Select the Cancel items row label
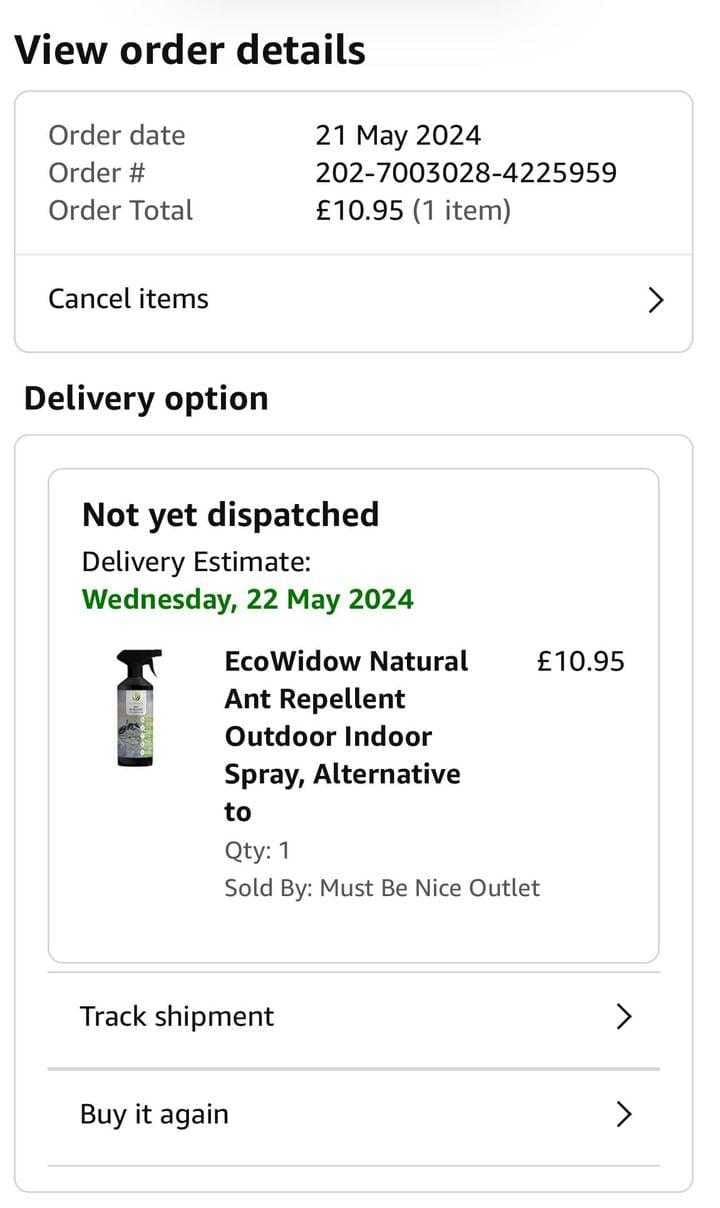Screen dimensions: 720x1208 pos(128,299)
